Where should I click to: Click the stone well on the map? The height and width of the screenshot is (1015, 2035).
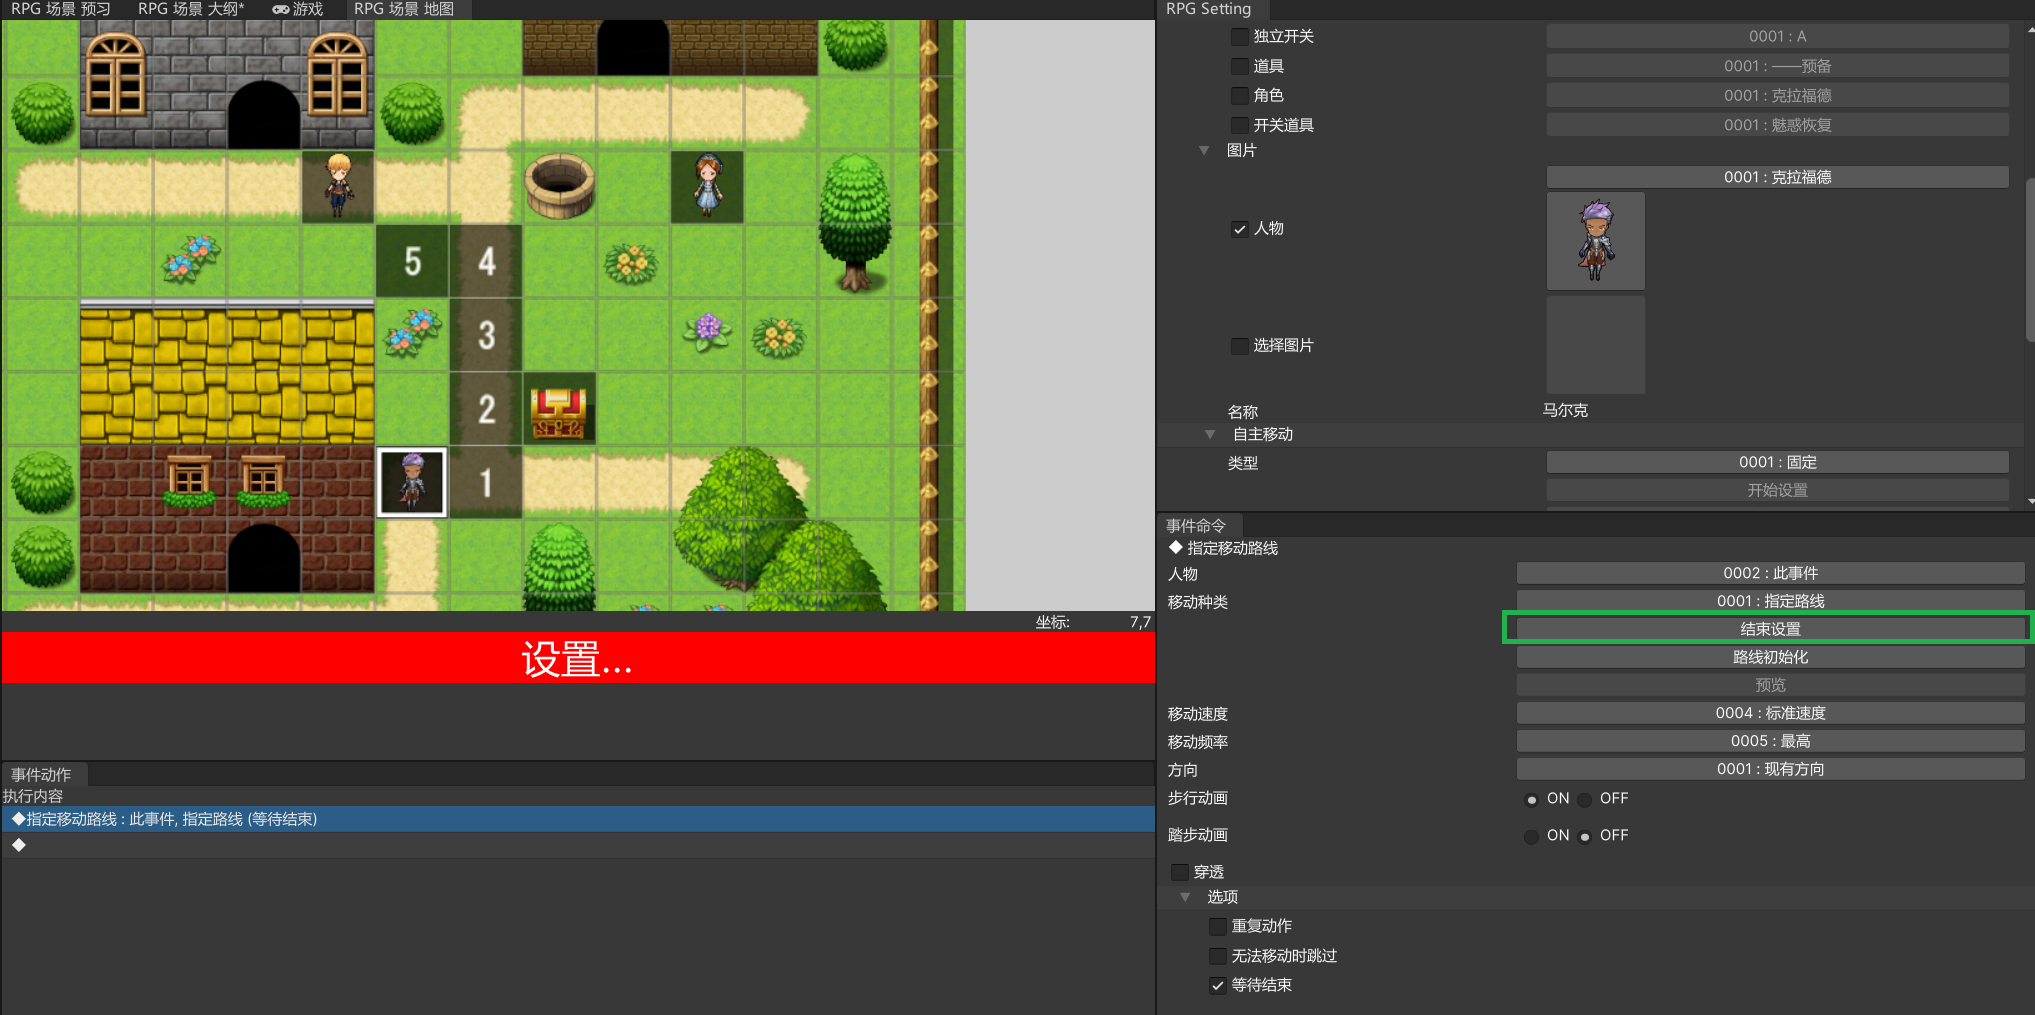(559, 186)
